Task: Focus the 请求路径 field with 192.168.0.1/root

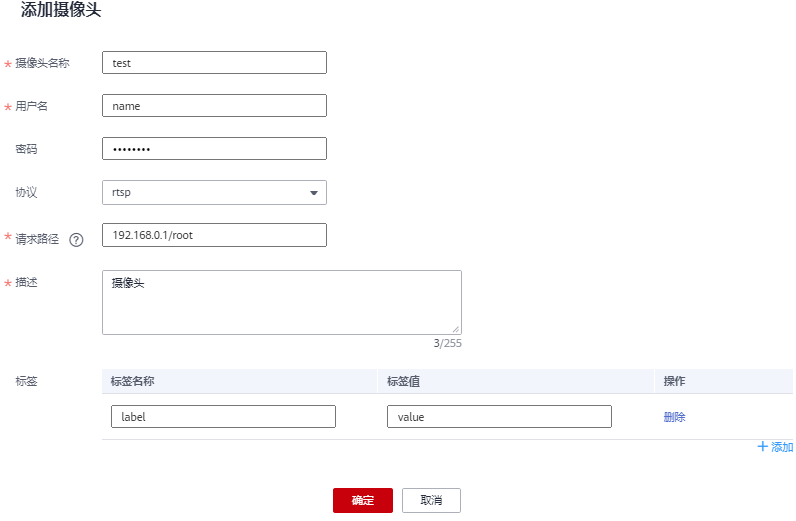Action: point(214,235)
